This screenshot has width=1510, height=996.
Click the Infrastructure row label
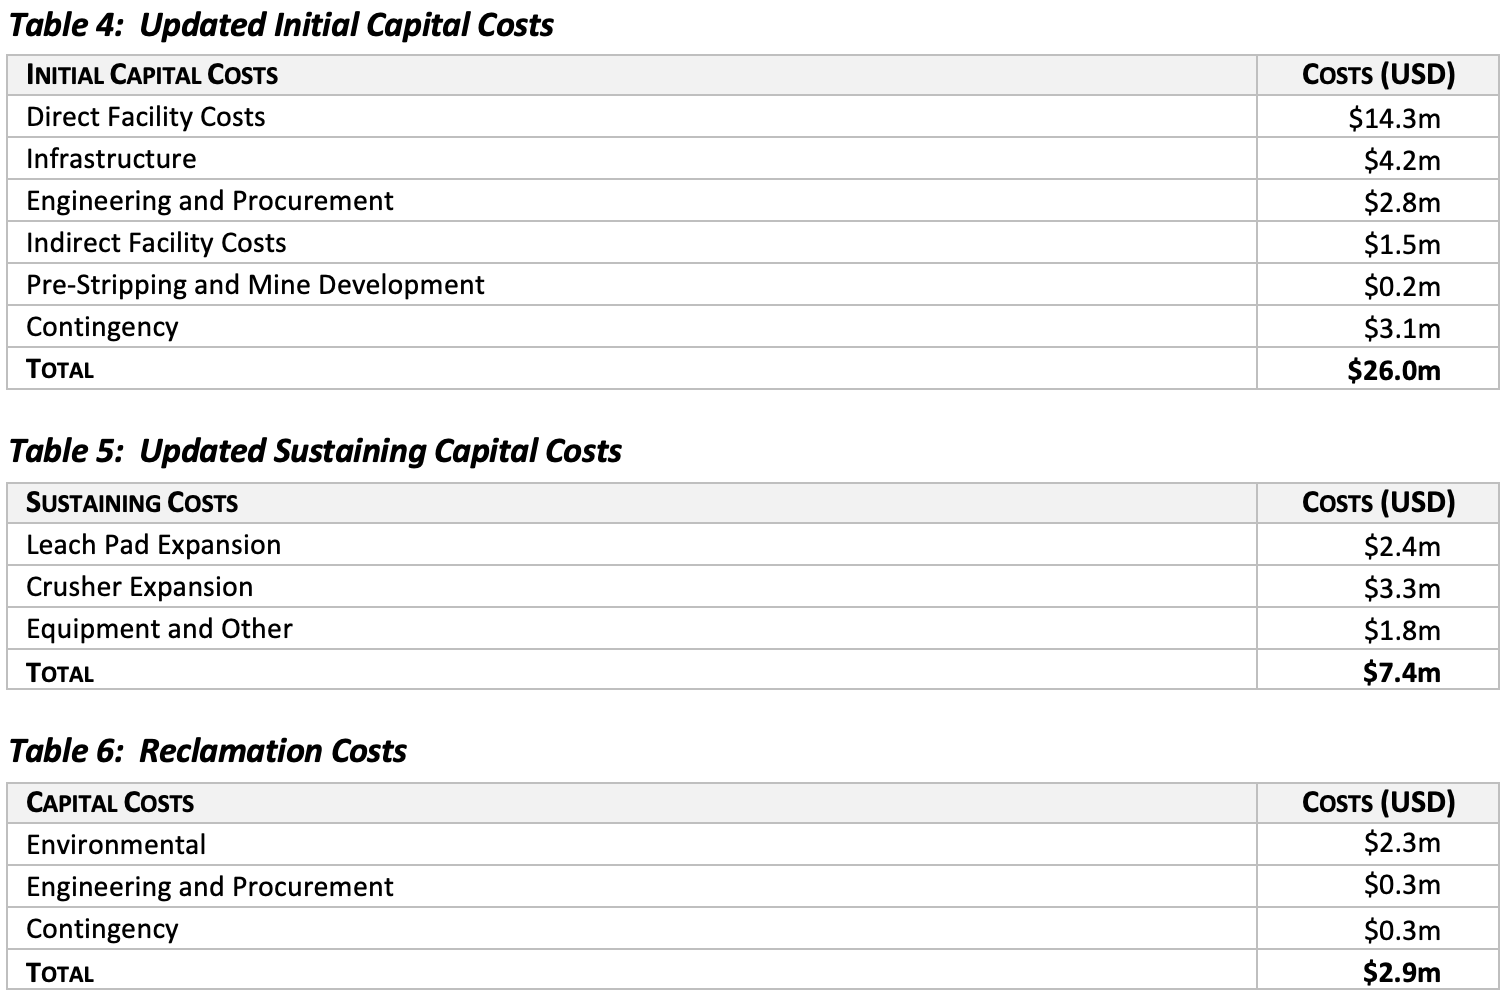[x=111, y=159]
